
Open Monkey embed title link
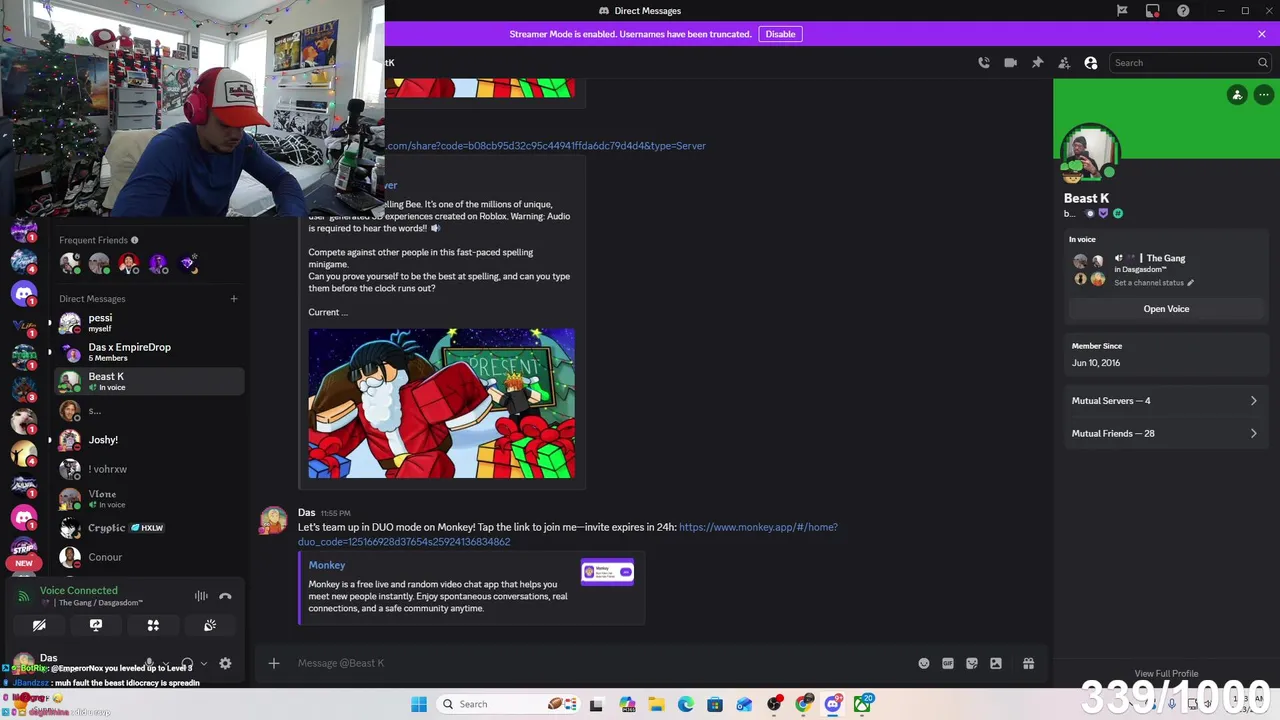[x=327, y=565]
